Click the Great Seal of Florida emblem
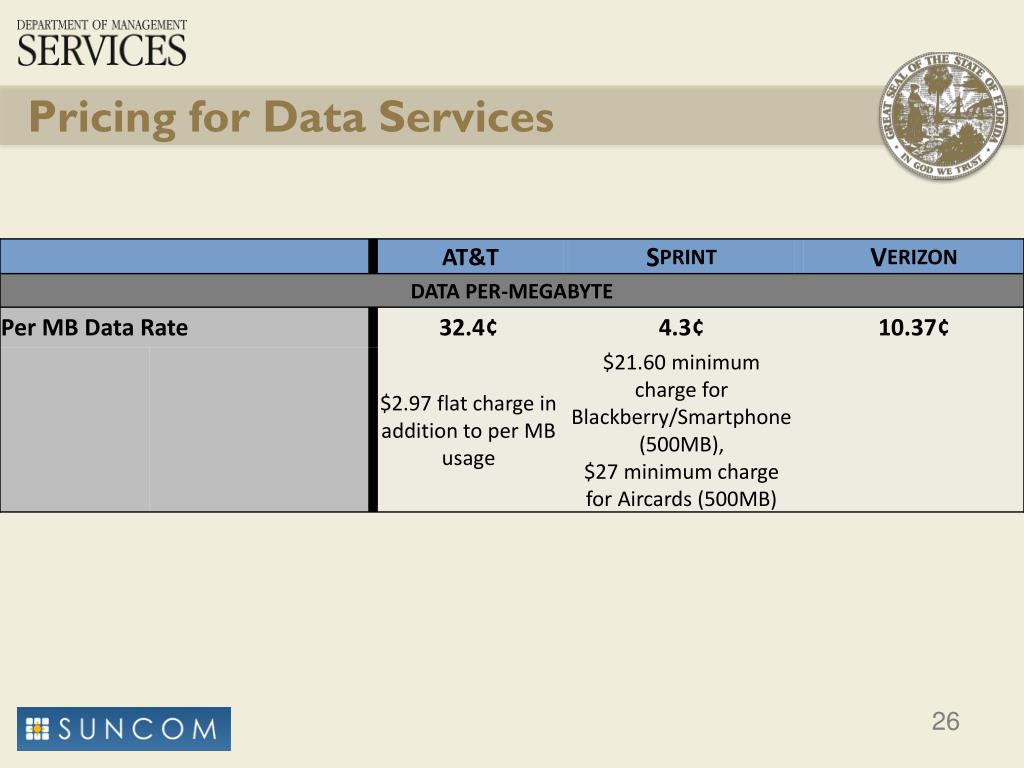The height and width of the screenshot is (768, 1024). point(942,116)
